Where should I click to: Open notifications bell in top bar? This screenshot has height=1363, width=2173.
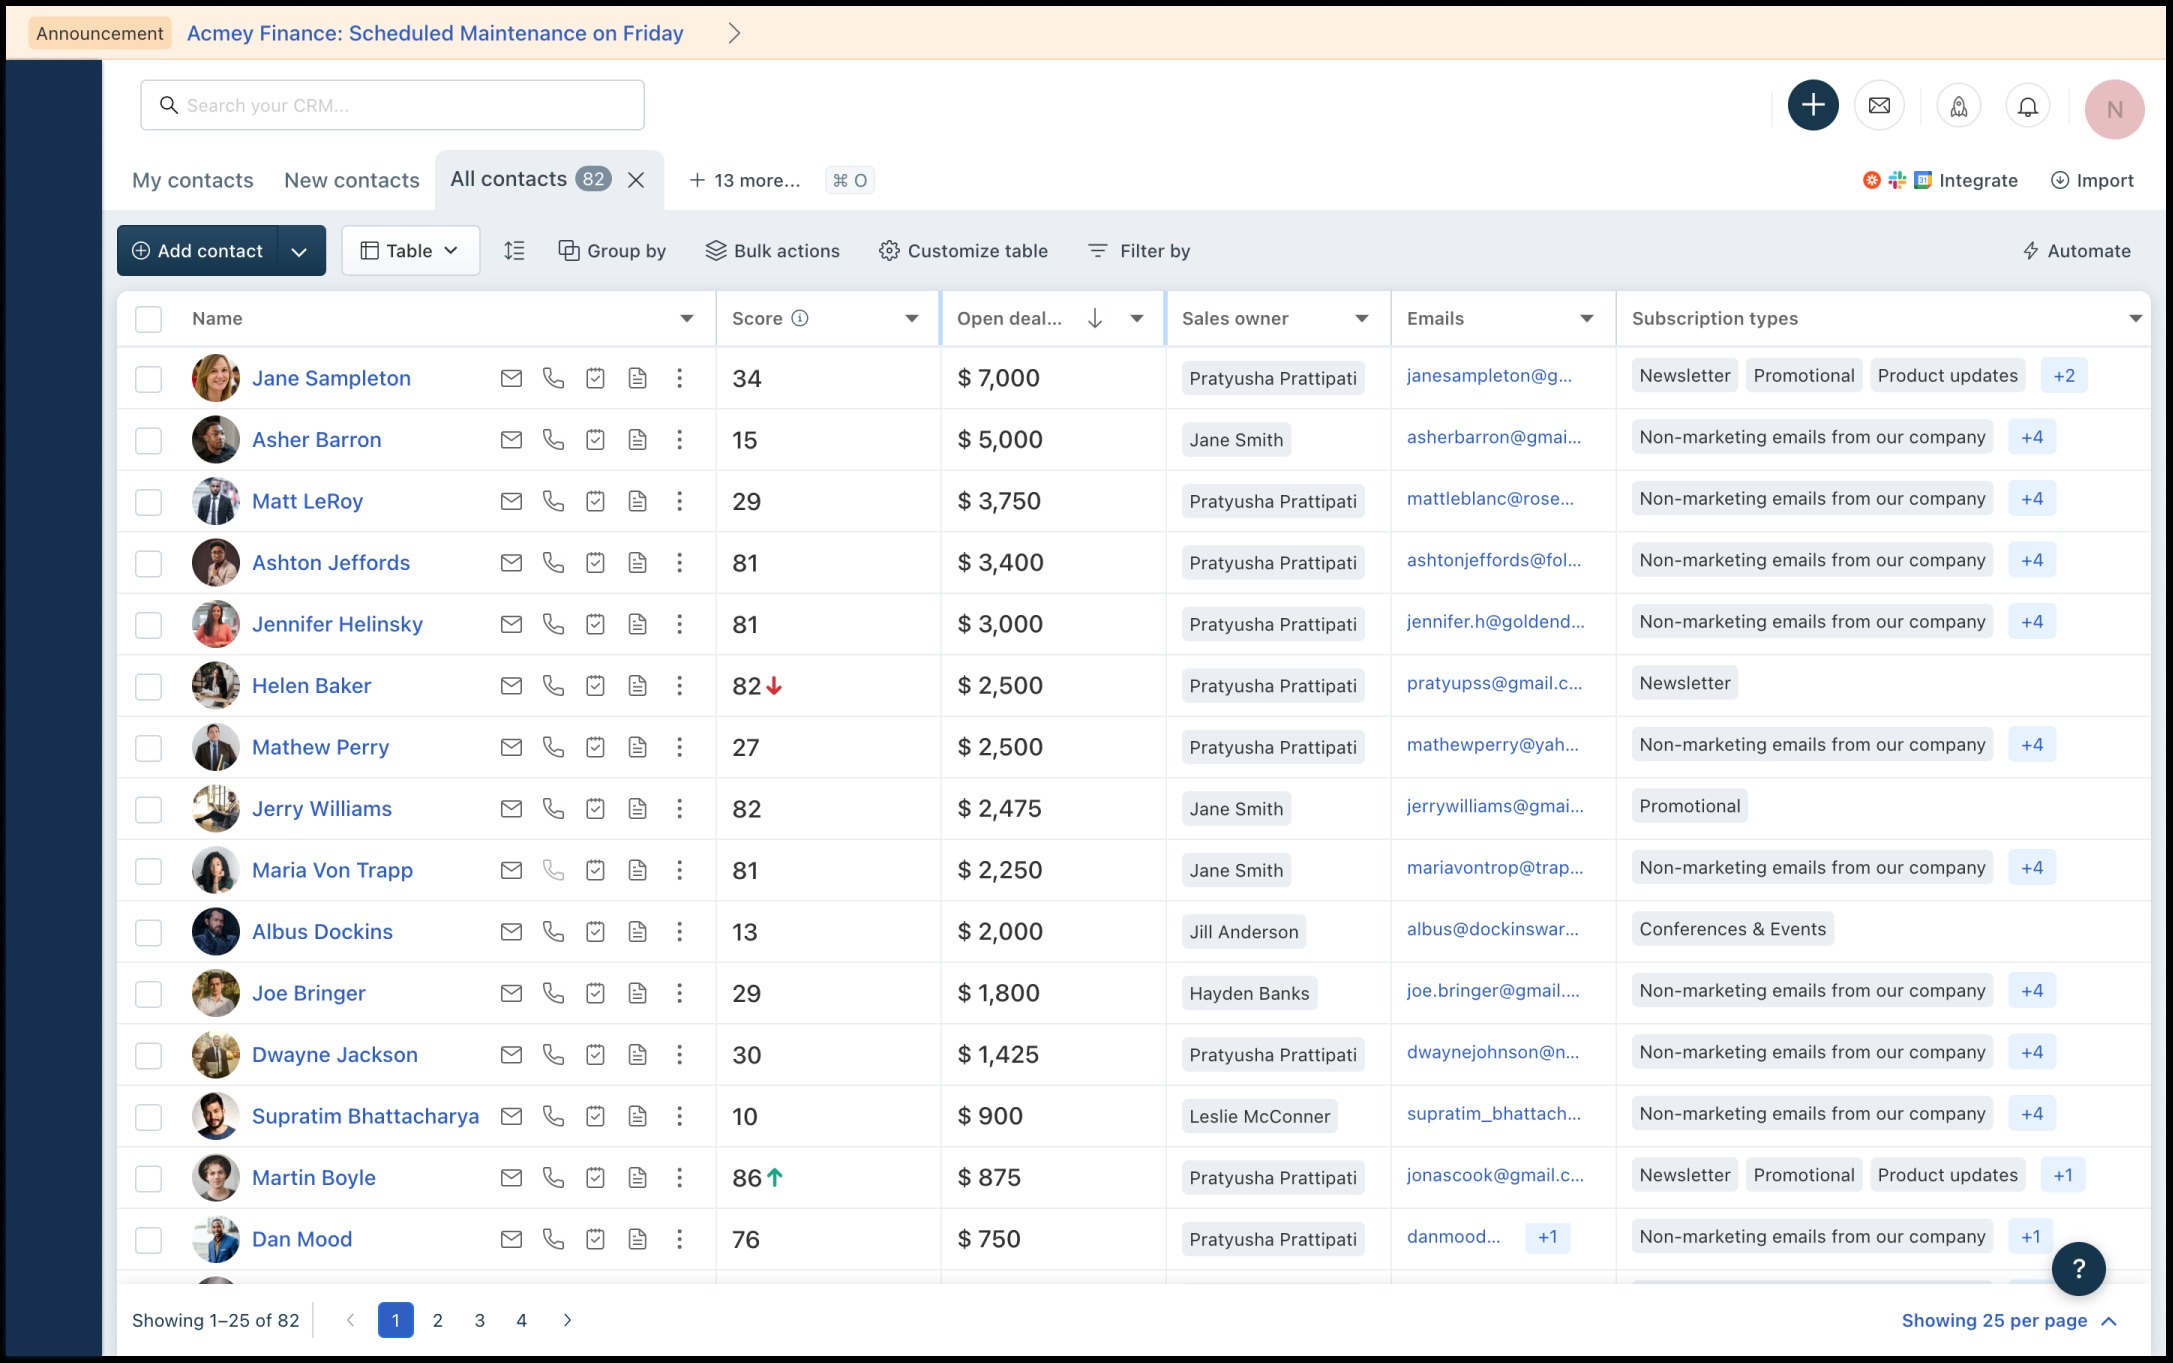(x=2027, y=106)
